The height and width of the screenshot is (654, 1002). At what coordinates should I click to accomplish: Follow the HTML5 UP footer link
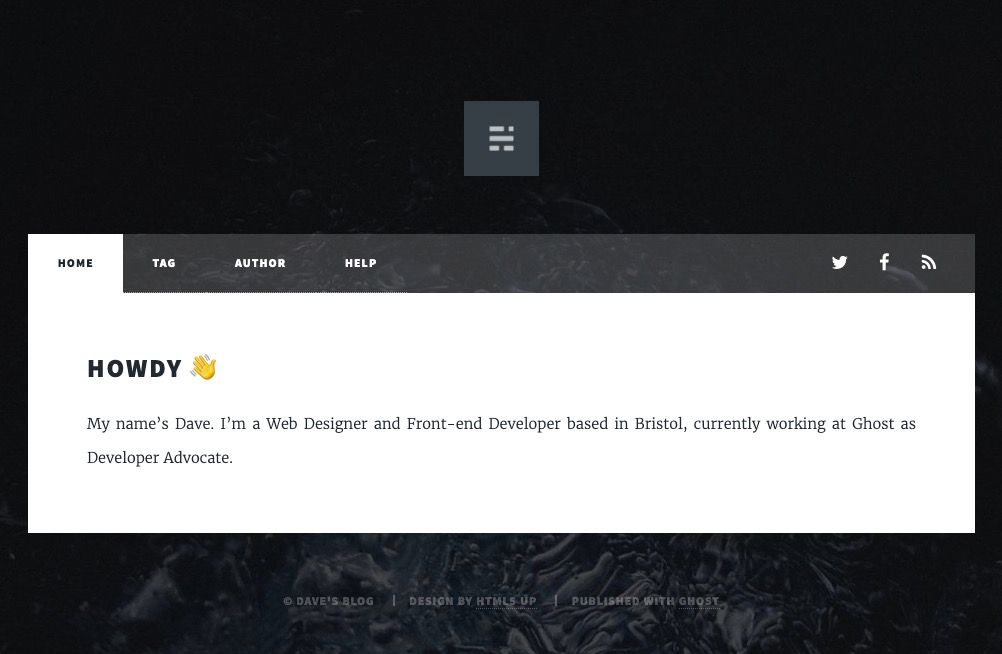tap(506, 601)
